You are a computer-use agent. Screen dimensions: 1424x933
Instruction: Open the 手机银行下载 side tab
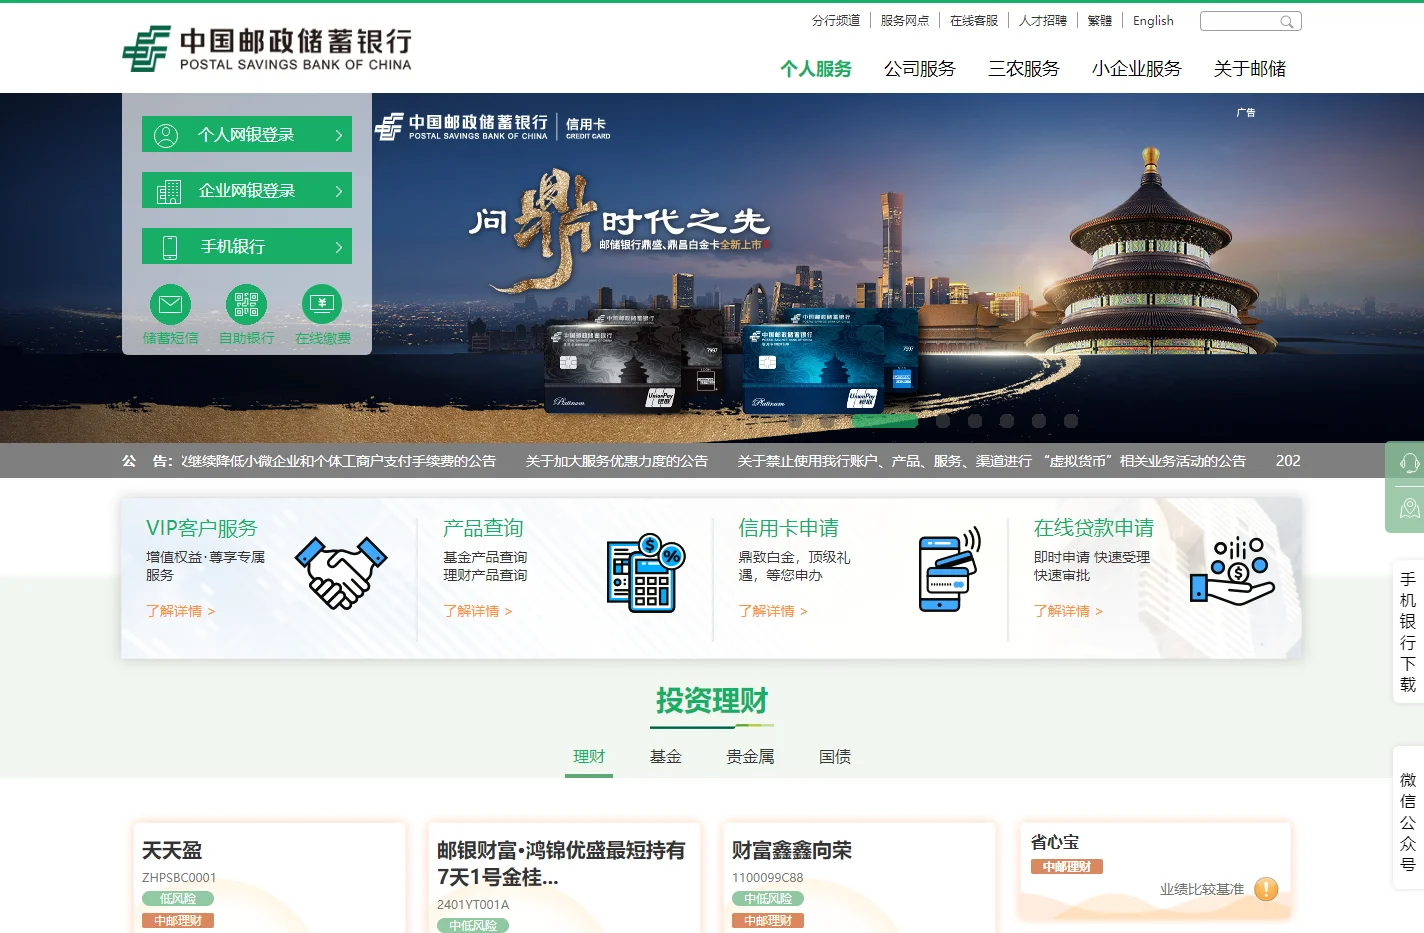1408,632
